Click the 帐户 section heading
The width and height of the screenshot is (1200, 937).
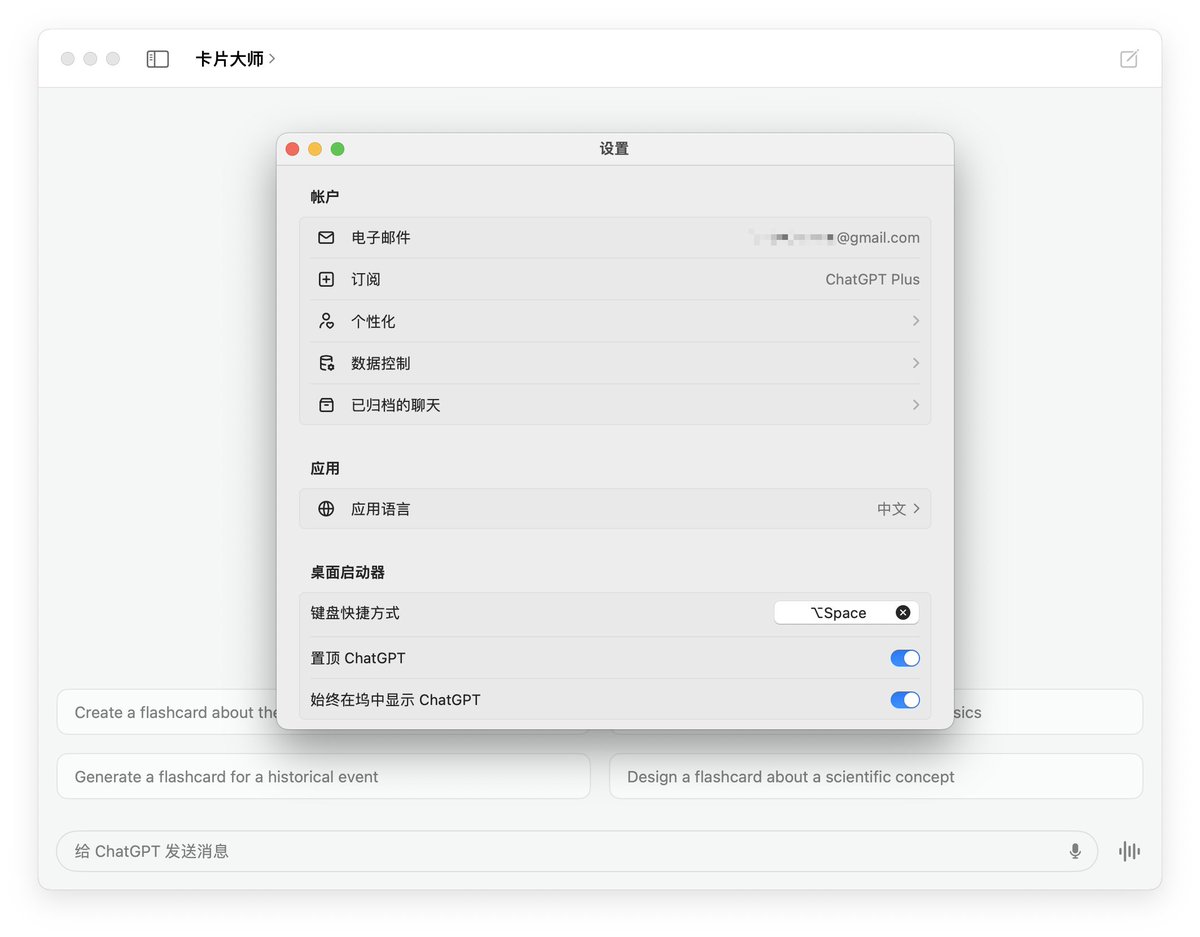(325, 197)
